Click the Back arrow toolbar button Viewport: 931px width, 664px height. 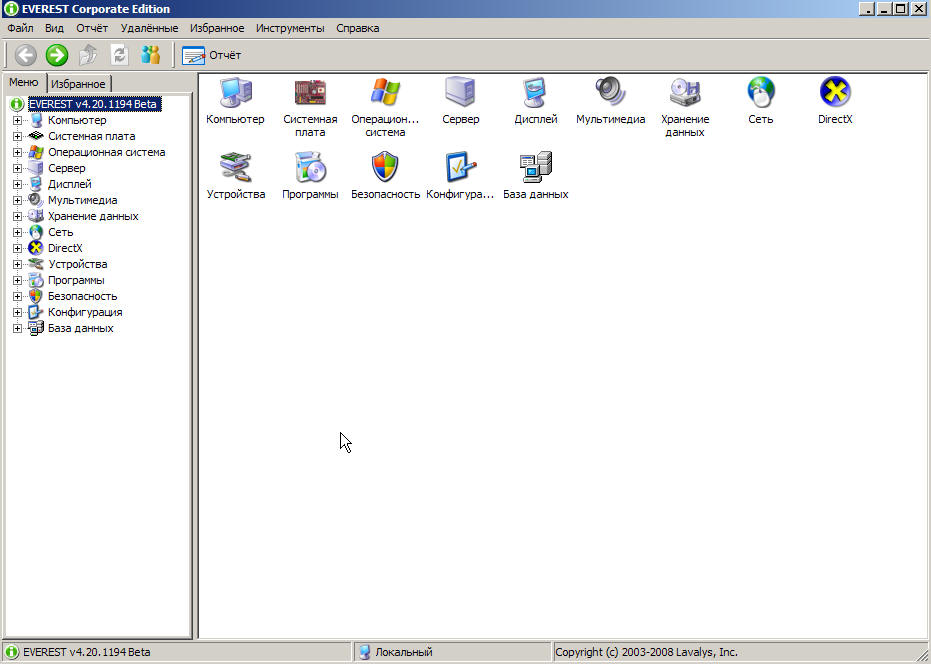[26, 55]
